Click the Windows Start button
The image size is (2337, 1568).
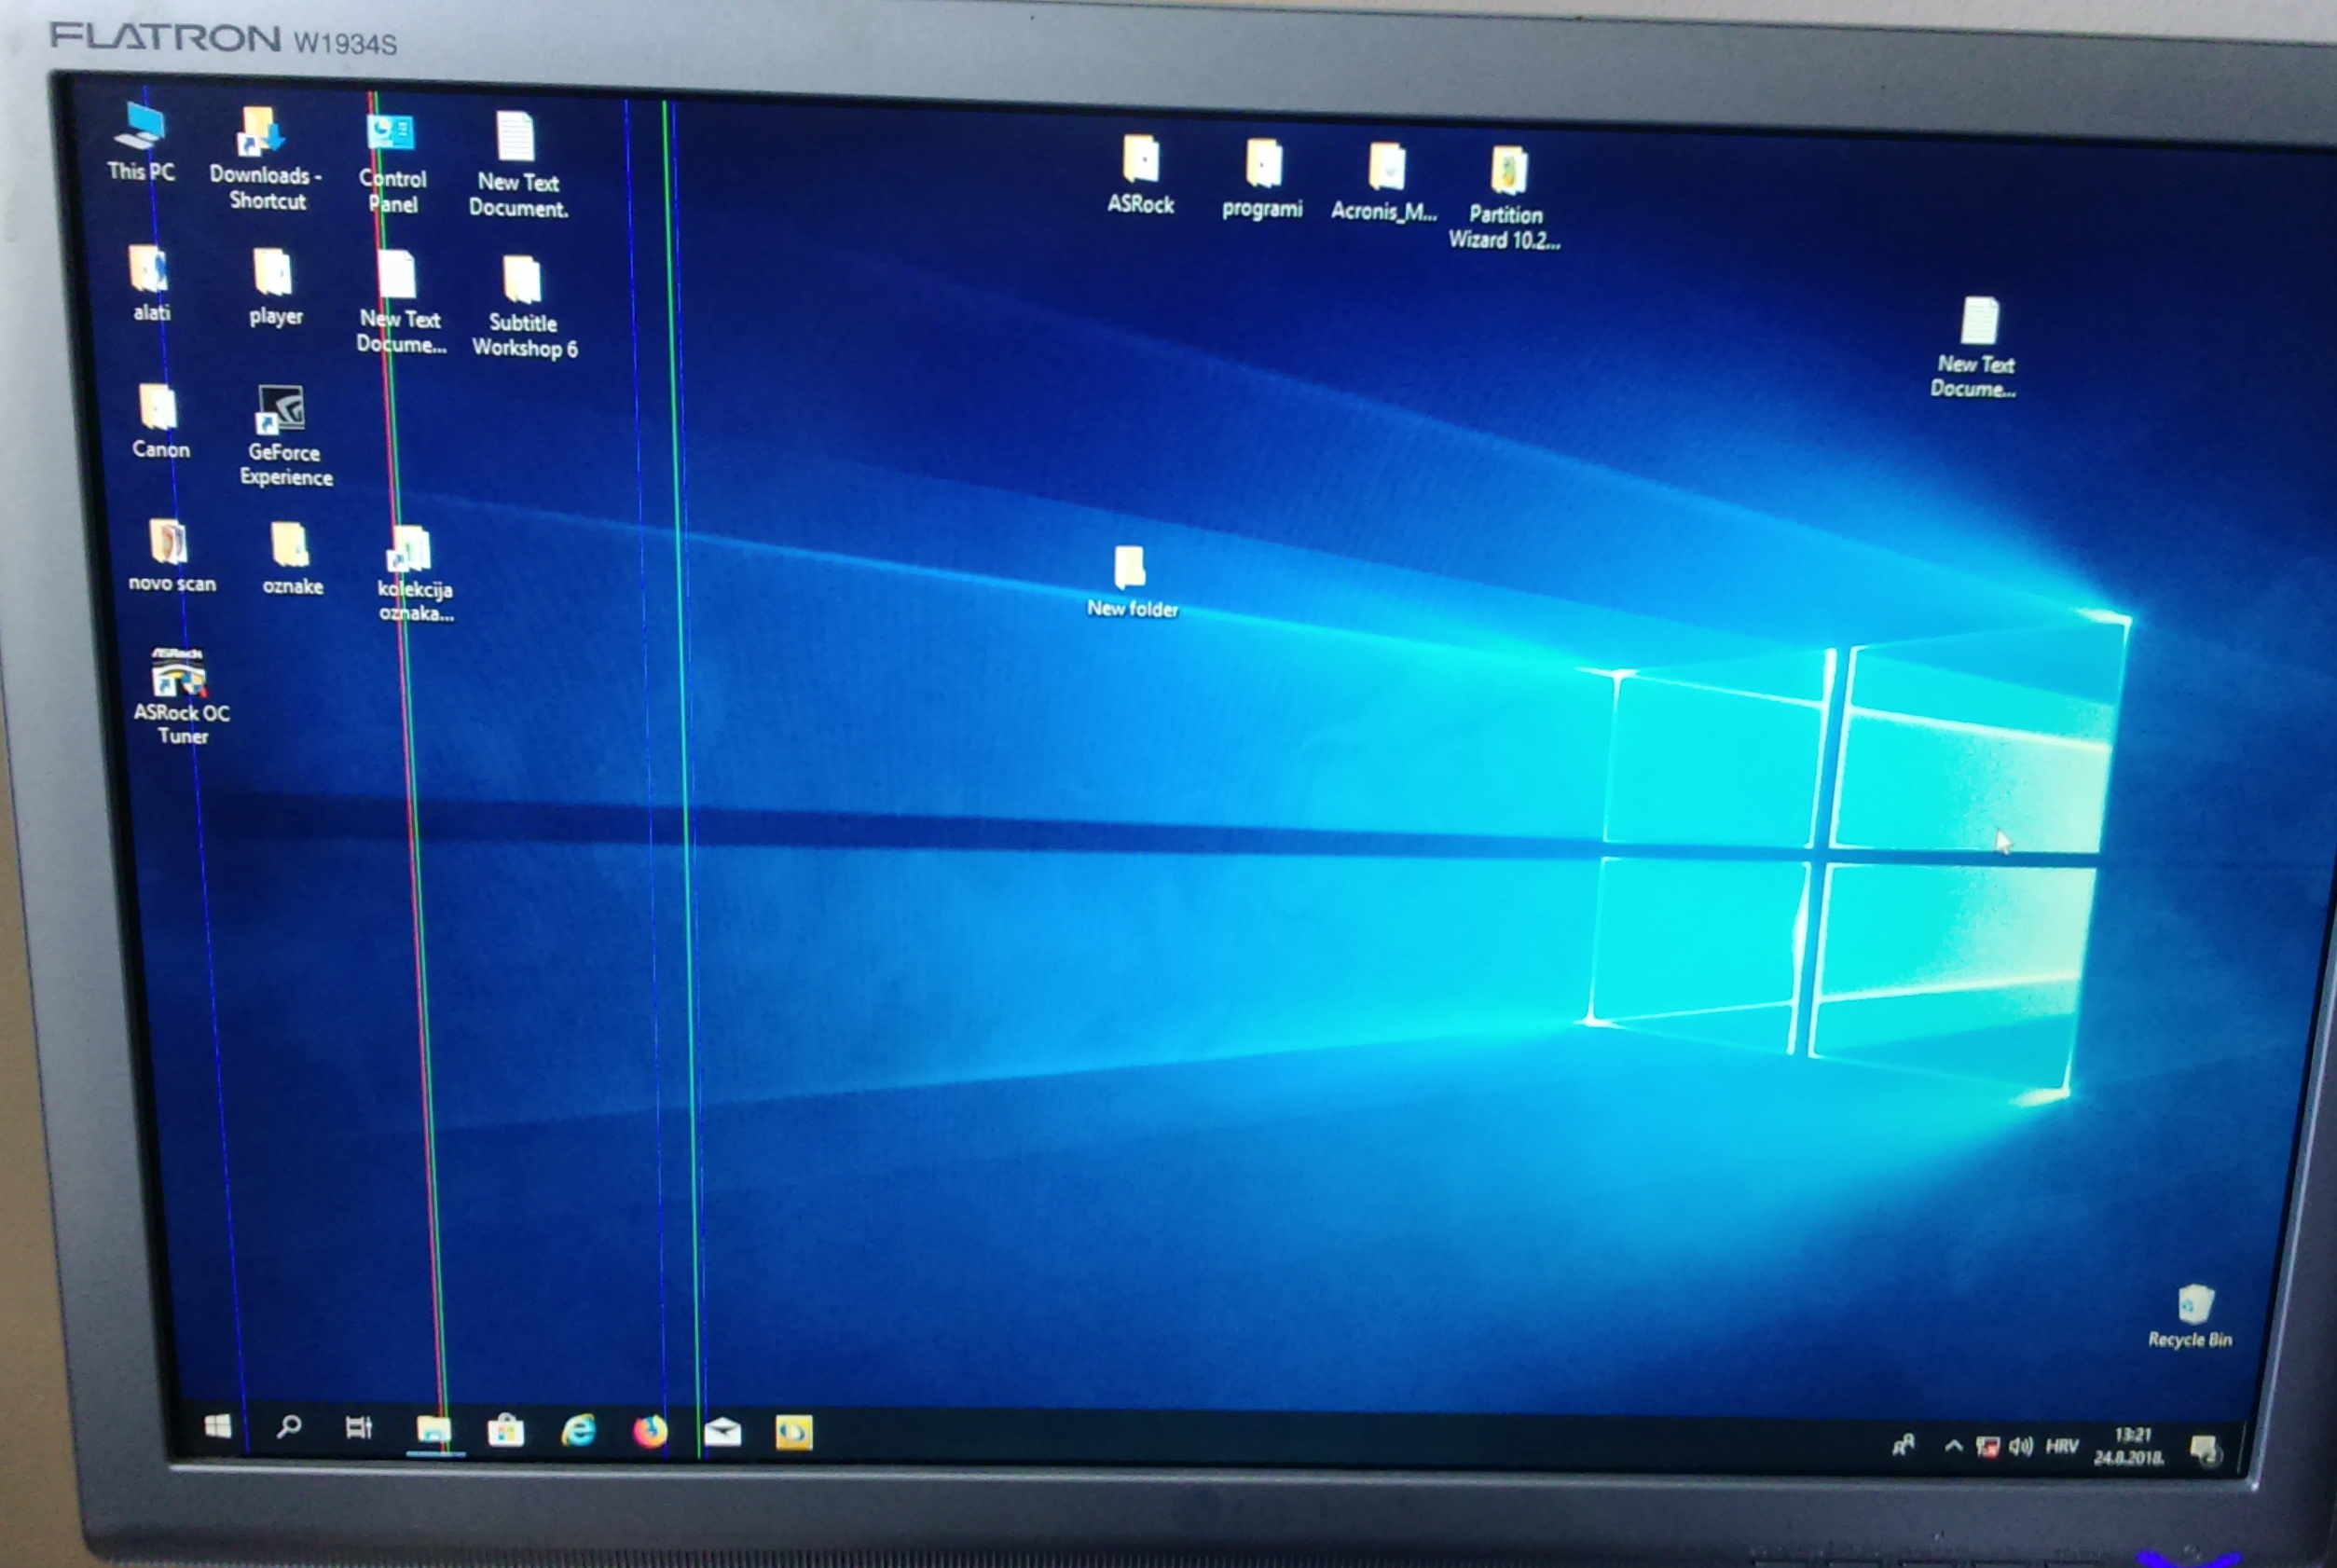point(217,1426)
